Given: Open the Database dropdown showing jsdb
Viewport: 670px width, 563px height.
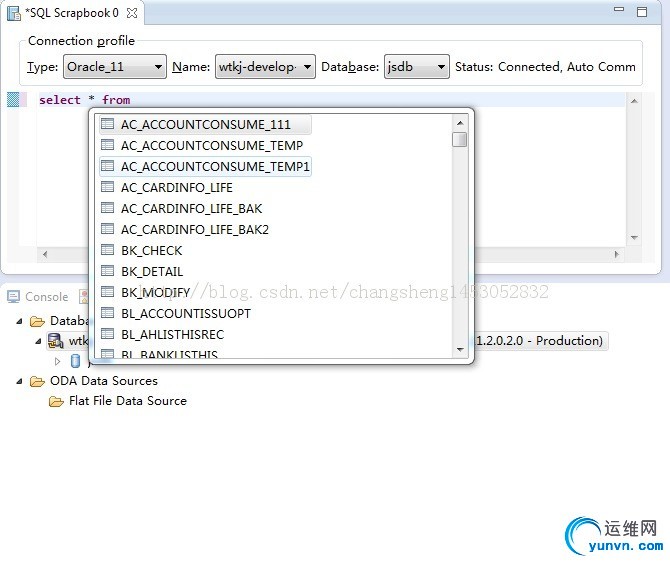Looking at the screenshot, I should (x=417, y=67).
